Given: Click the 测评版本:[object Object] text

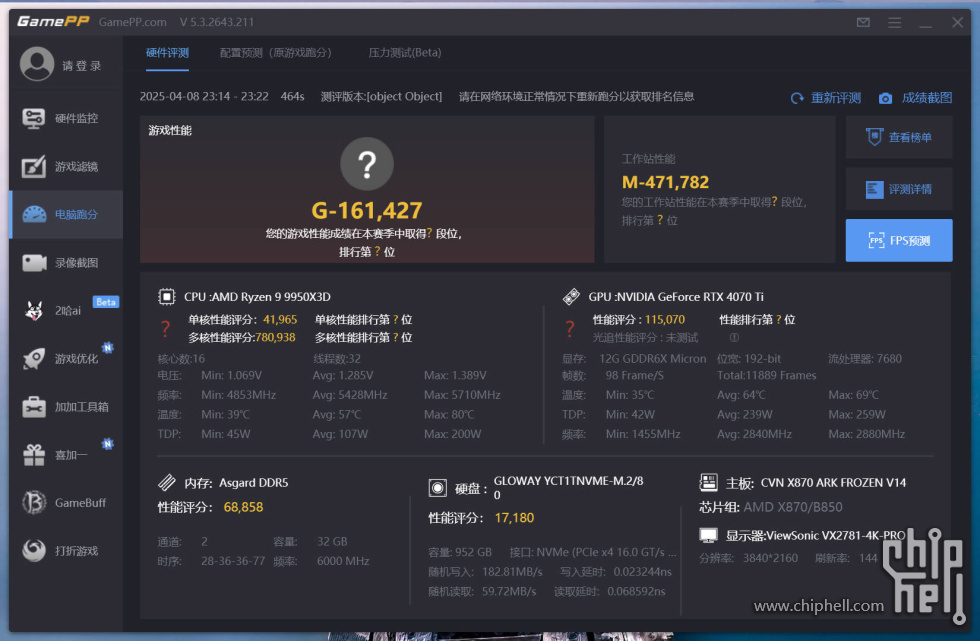Looking at the screenshot, I should point(381,96).
